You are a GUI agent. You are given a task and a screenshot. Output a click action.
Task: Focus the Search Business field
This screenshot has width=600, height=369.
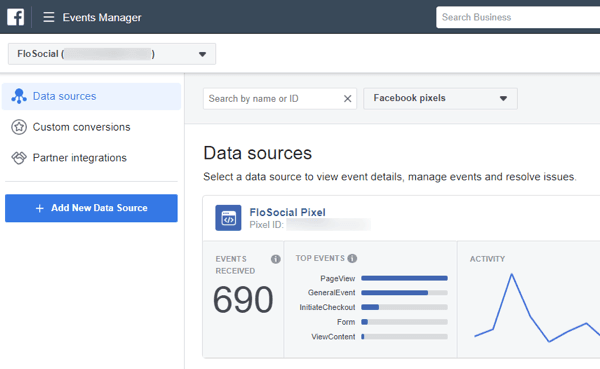(x=518, y=17)
